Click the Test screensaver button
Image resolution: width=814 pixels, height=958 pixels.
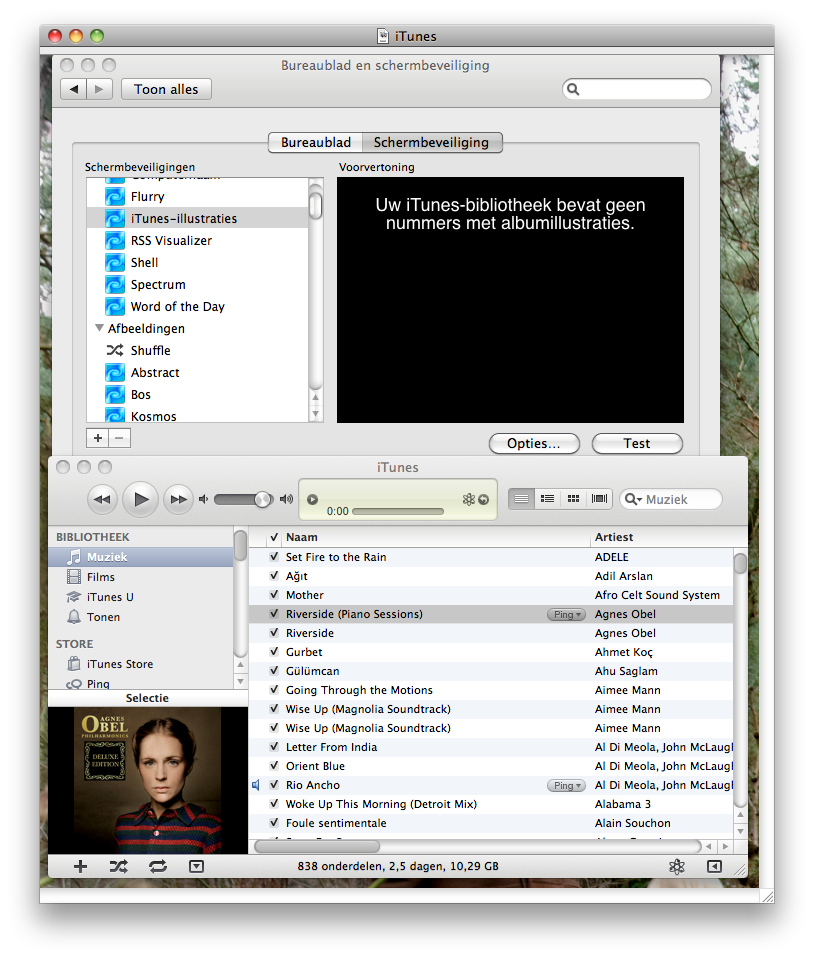(x=637, y=444)
